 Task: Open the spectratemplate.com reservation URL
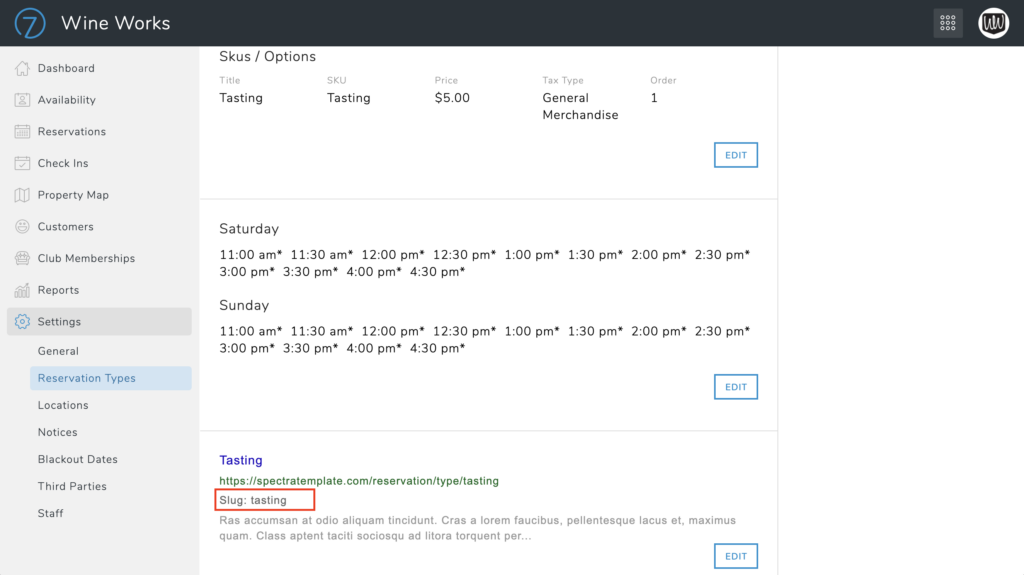tap(359, 481)
